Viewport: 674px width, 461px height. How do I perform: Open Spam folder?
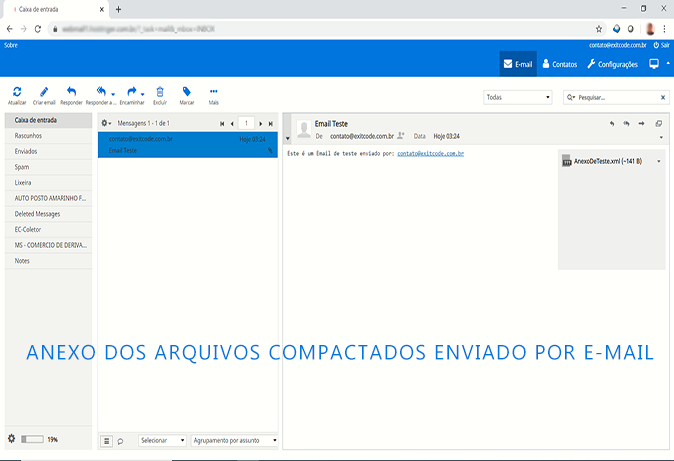48,167
